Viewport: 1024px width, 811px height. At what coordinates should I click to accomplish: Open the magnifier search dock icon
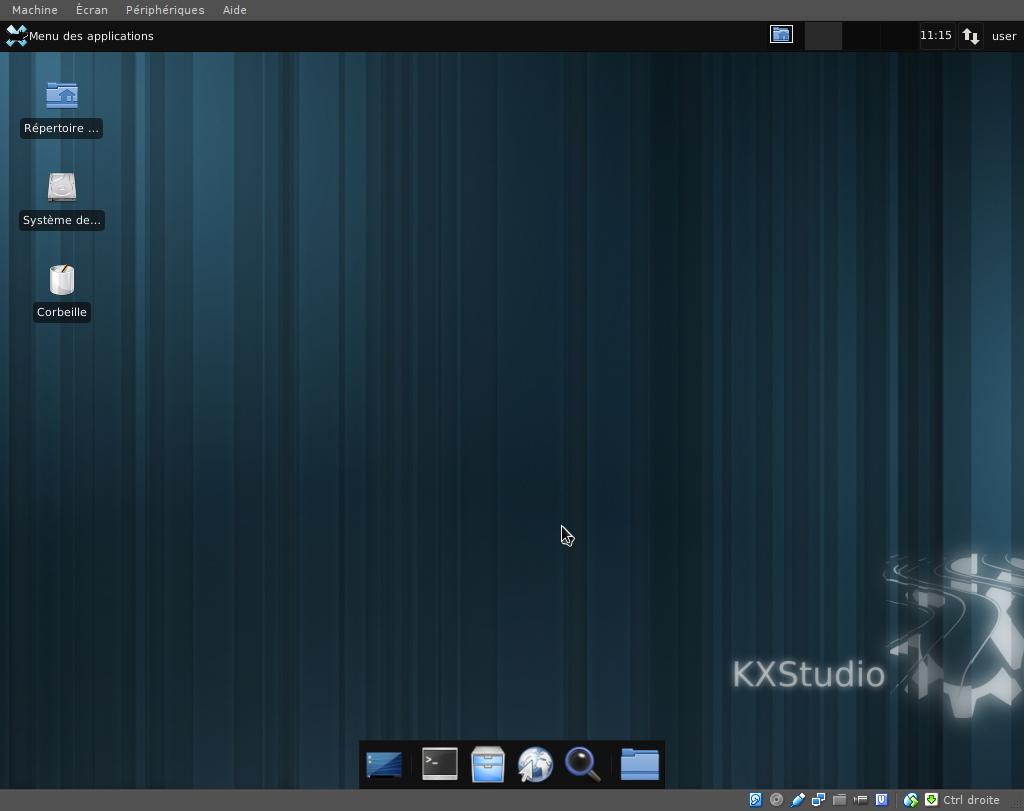coord(583,764)
